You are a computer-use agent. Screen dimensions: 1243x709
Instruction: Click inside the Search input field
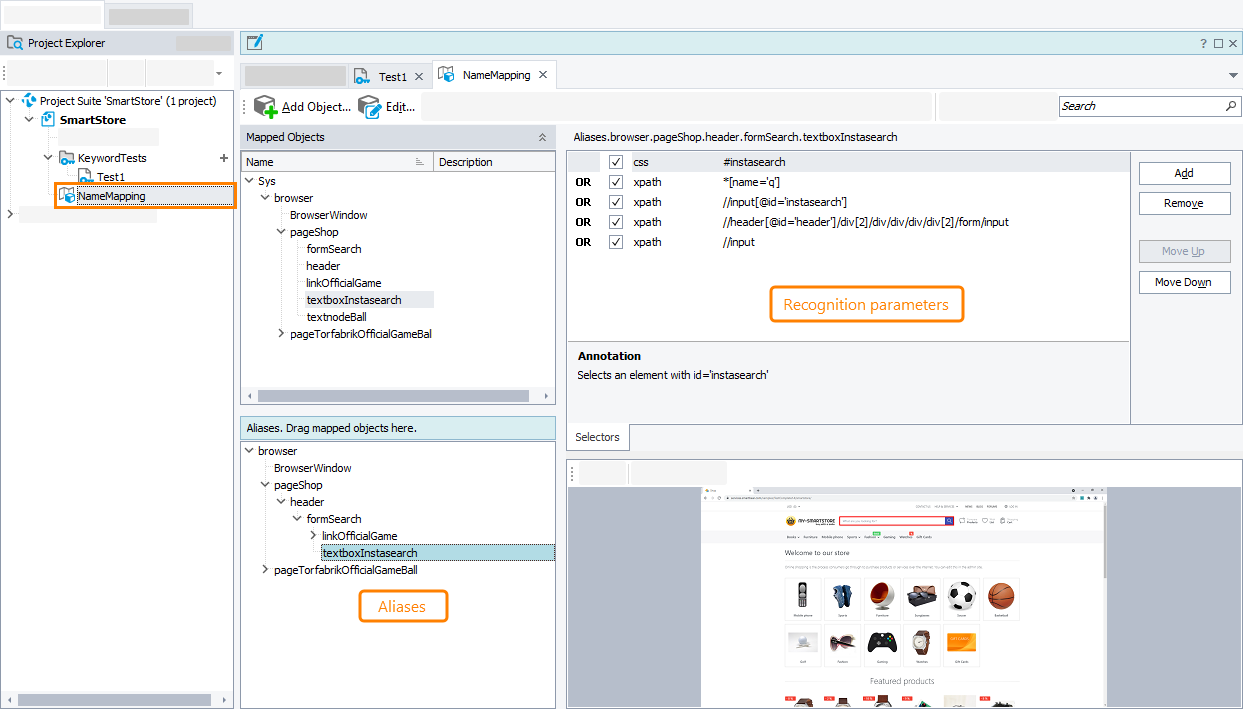(1130, 105)
